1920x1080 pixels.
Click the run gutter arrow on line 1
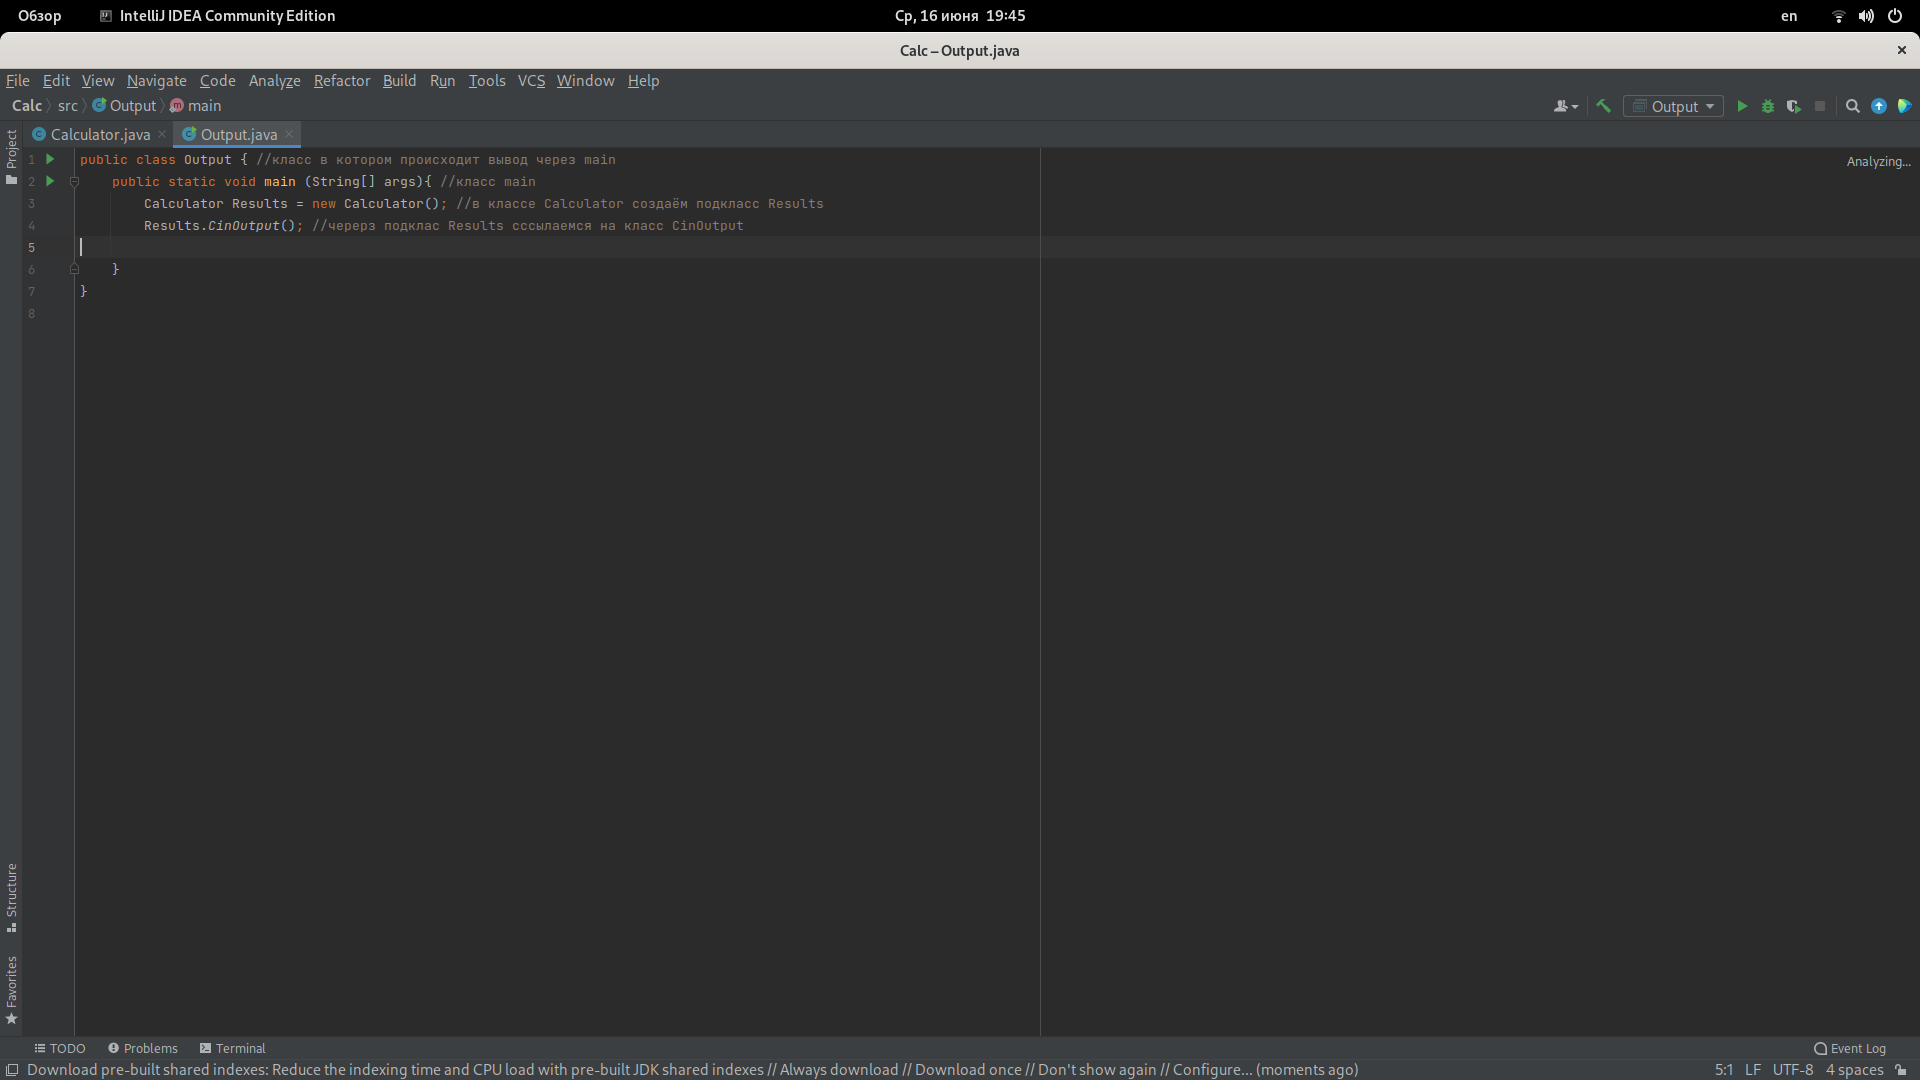click(x=50, y=159)
